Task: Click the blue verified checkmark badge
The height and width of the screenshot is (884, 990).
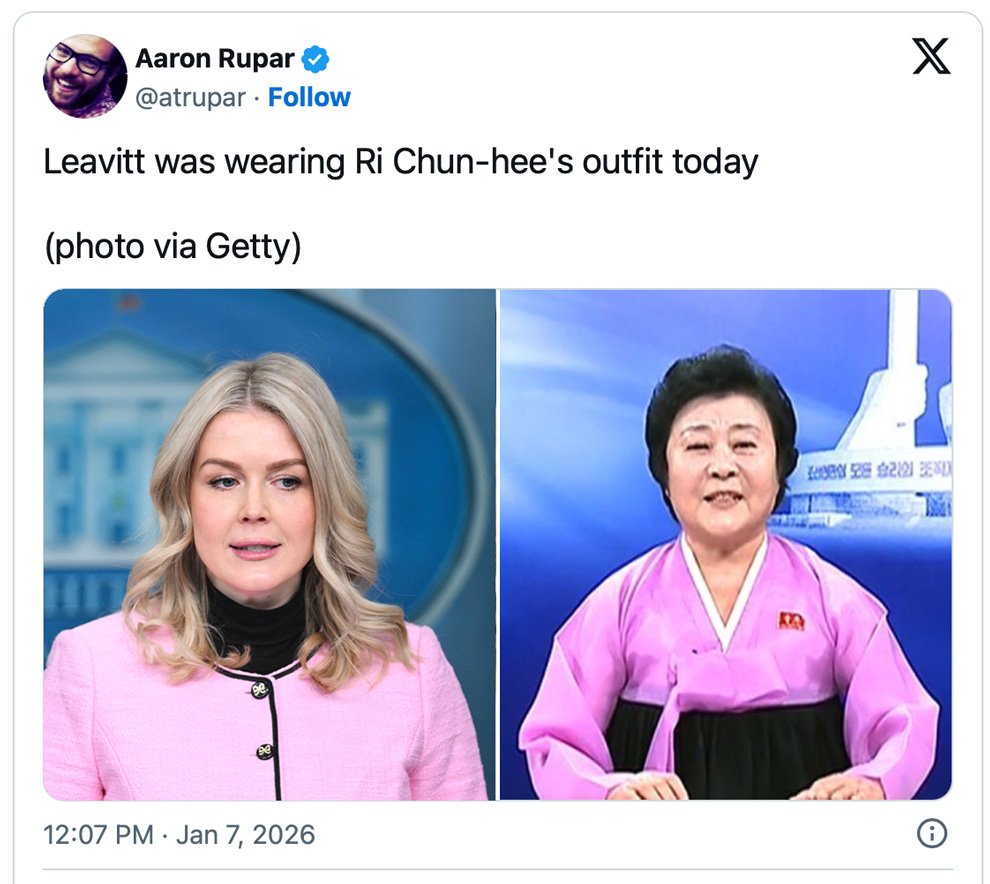Action: (314, 59)
